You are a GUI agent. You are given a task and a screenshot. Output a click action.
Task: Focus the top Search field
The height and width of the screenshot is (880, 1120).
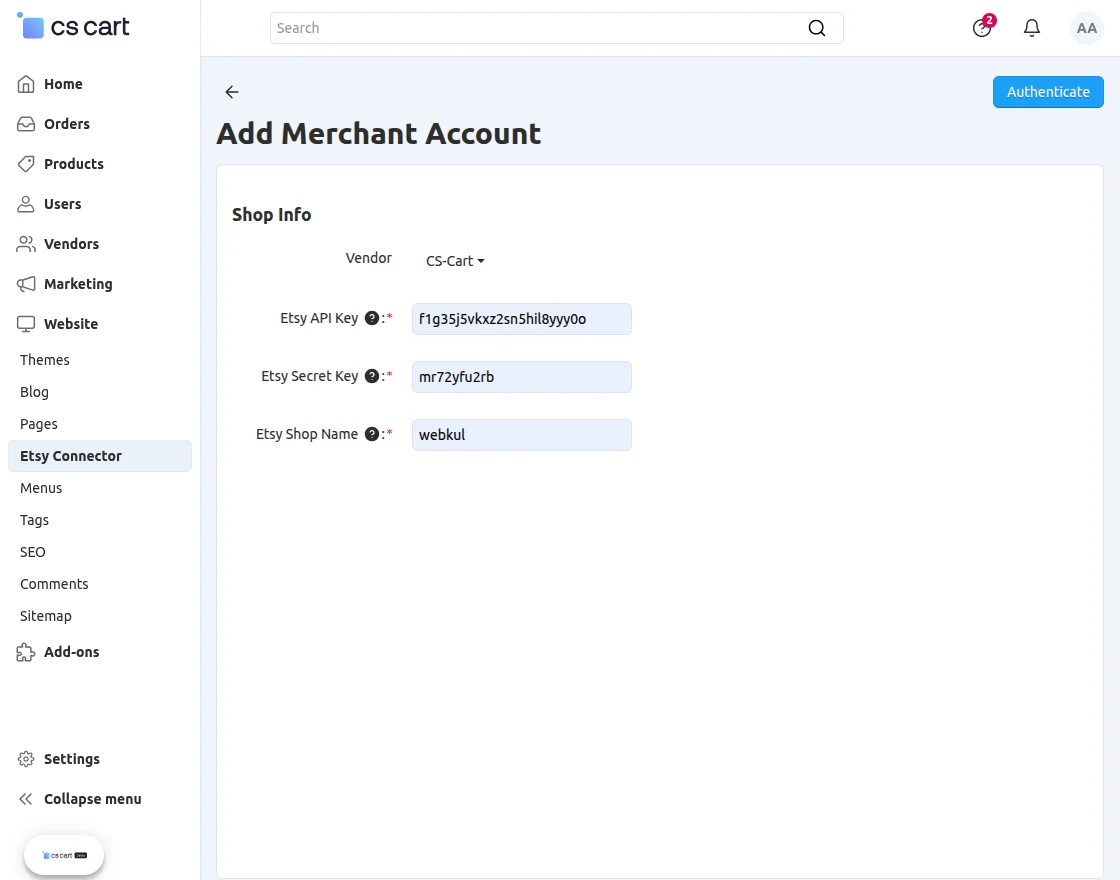556,28
